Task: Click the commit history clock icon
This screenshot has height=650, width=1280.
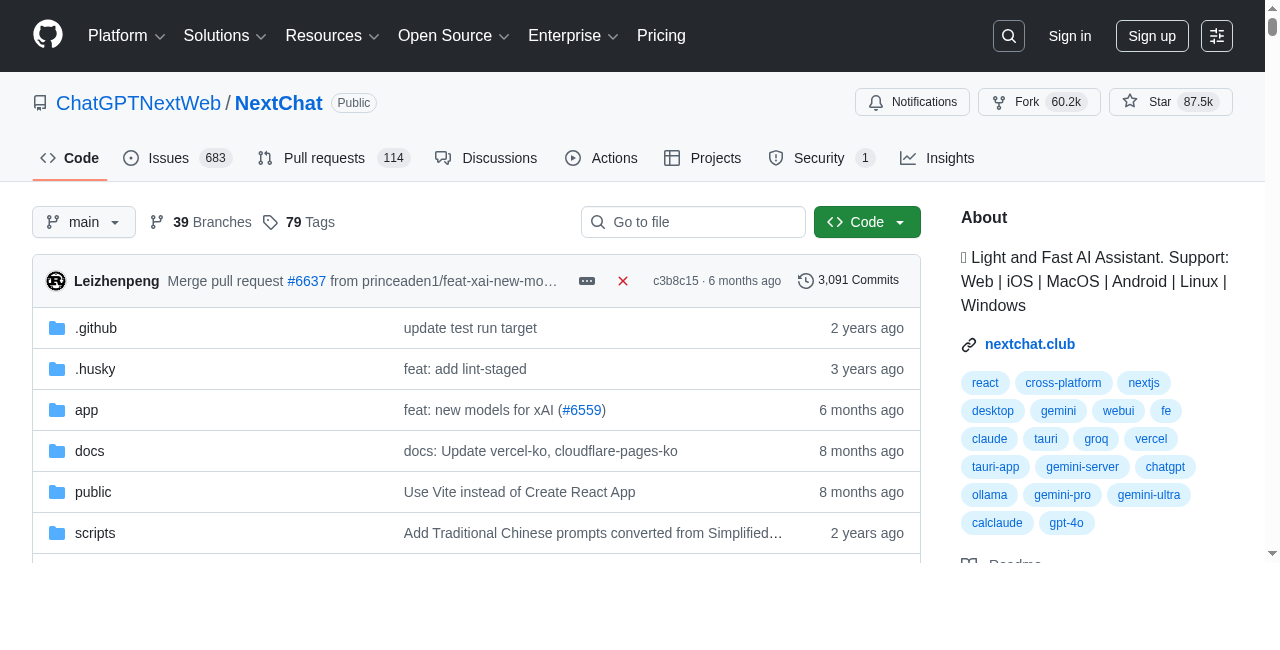Action: pyautogui.click(x=806, y=280)
